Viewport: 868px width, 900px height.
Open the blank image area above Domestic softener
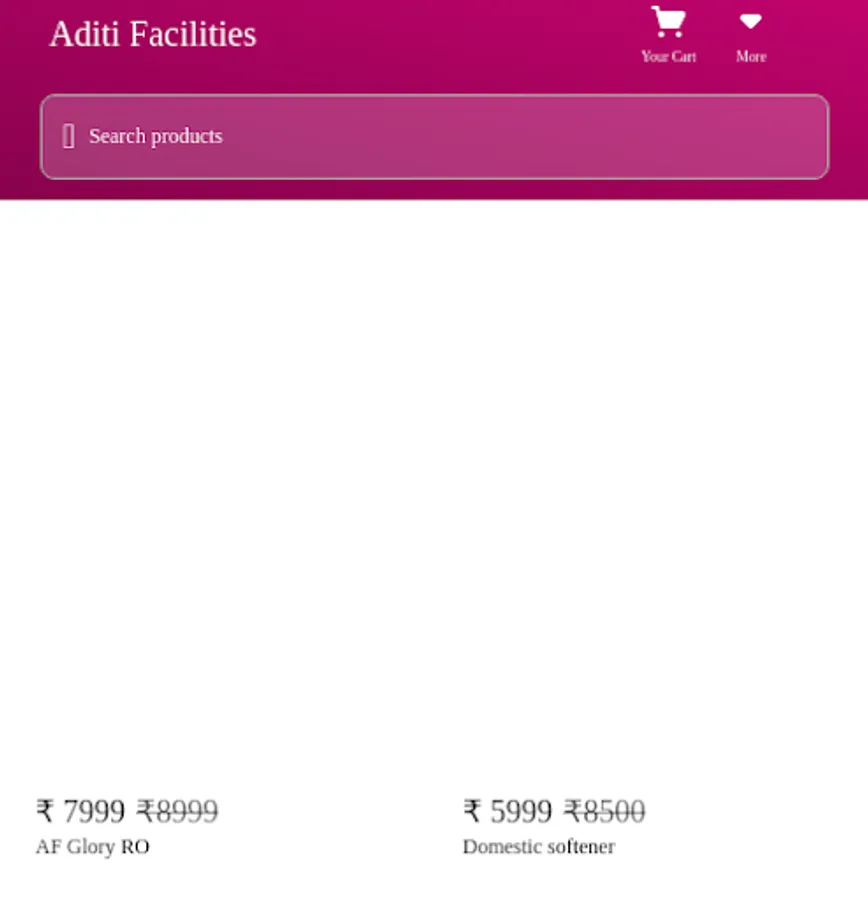648,496
